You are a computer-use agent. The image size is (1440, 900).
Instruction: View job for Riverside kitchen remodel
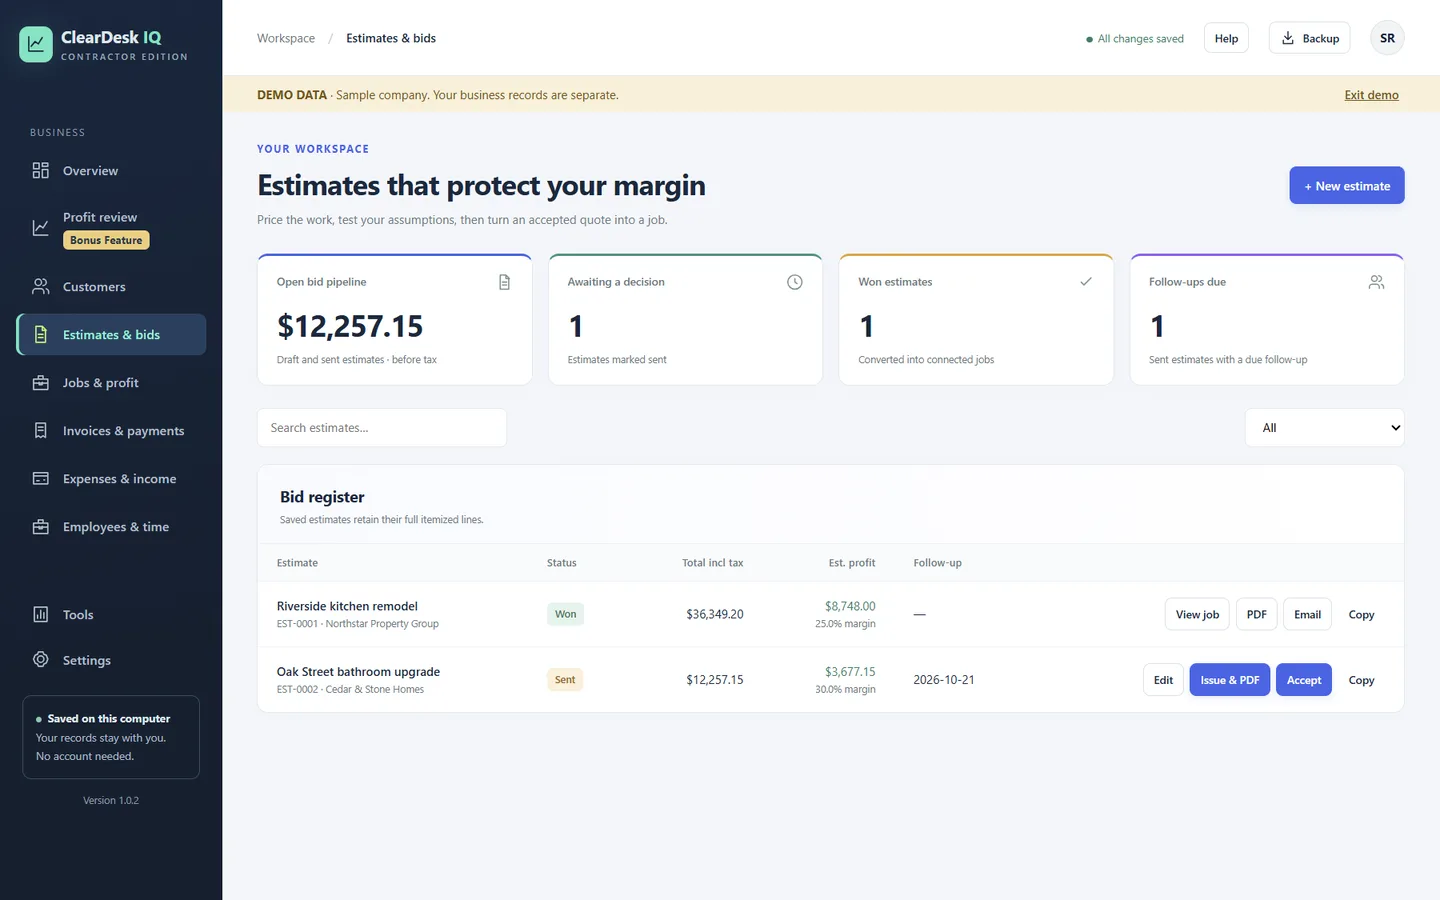coord(1197,614)
